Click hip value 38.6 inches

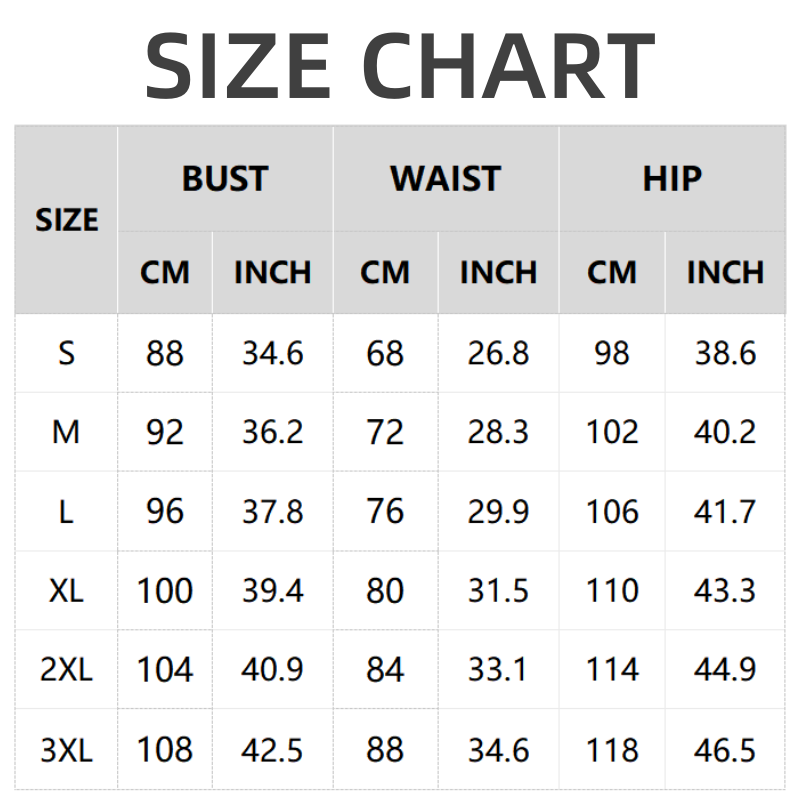tap(725, 353)
